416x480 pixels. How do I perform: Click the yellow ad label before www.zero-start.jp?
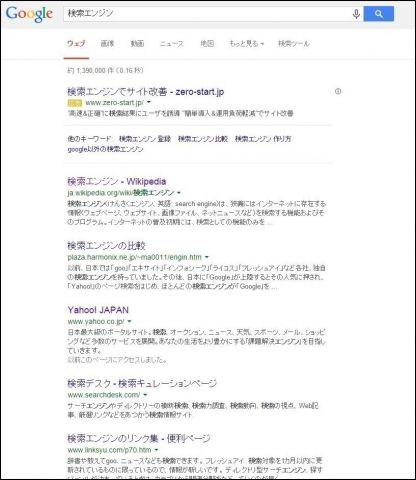click(x=75, y=103)
